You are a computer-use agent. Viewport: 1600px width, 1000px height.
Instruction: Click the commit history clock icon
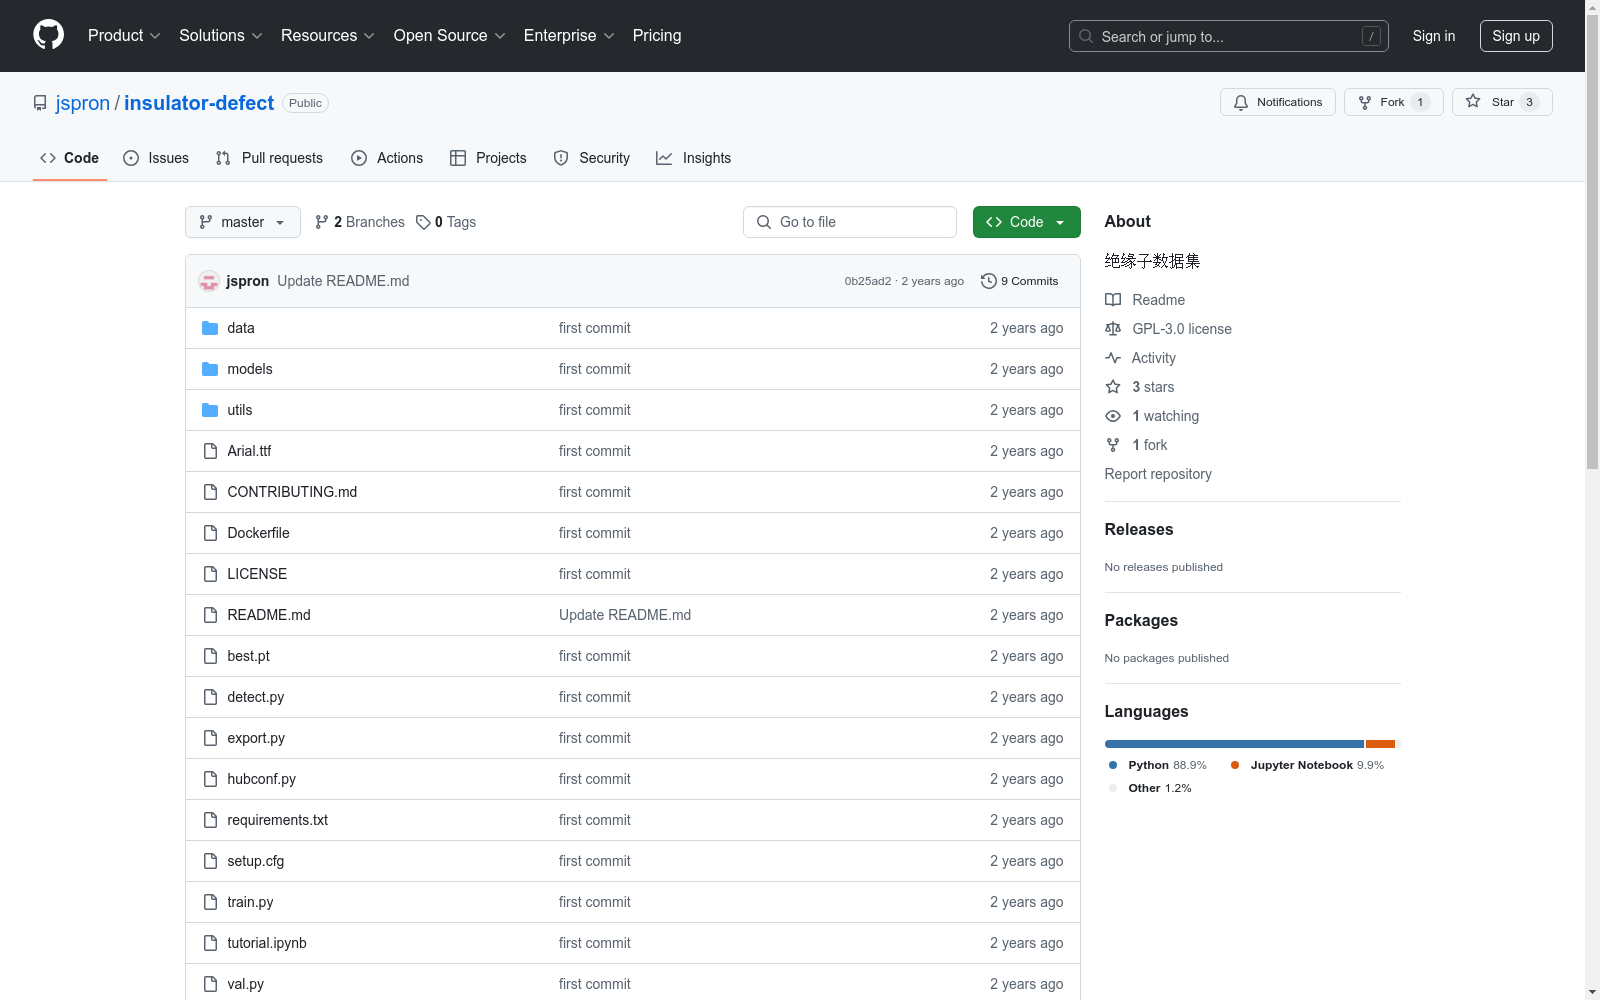(x=989, y=281)
